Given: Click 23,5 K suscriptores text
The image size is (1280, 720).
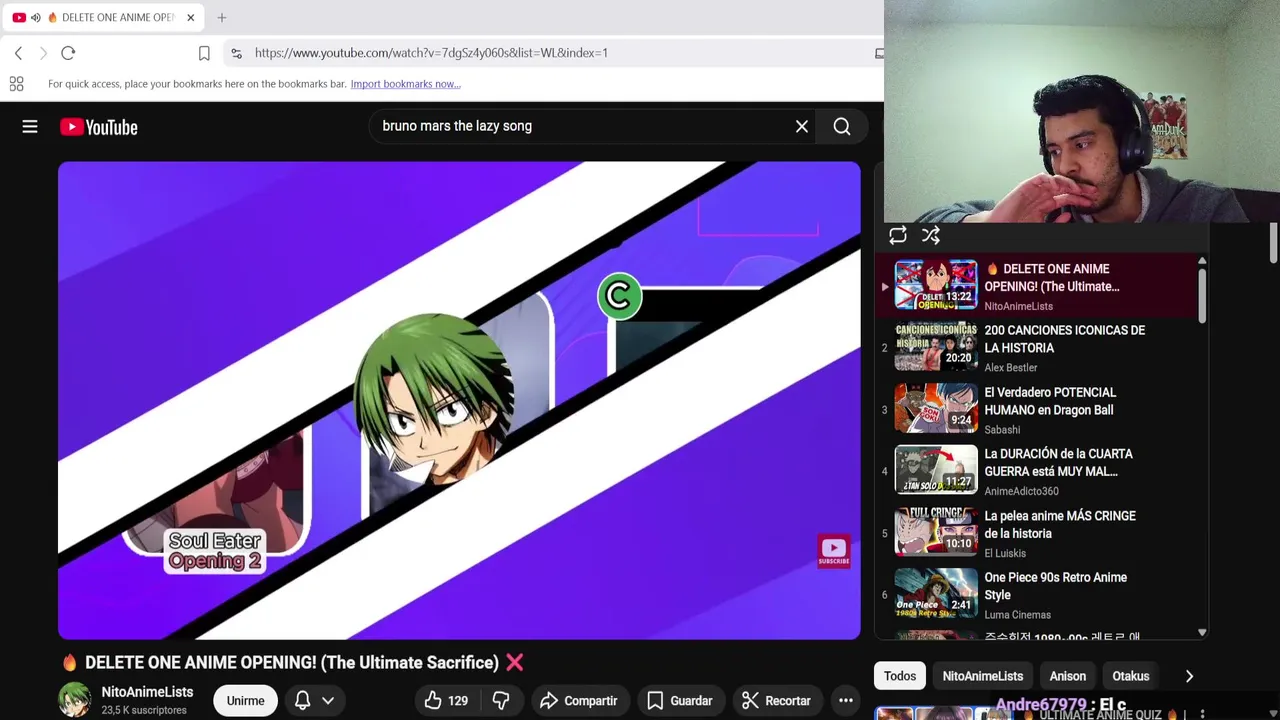Looking at the screenshot, I should tap(144, 710).
